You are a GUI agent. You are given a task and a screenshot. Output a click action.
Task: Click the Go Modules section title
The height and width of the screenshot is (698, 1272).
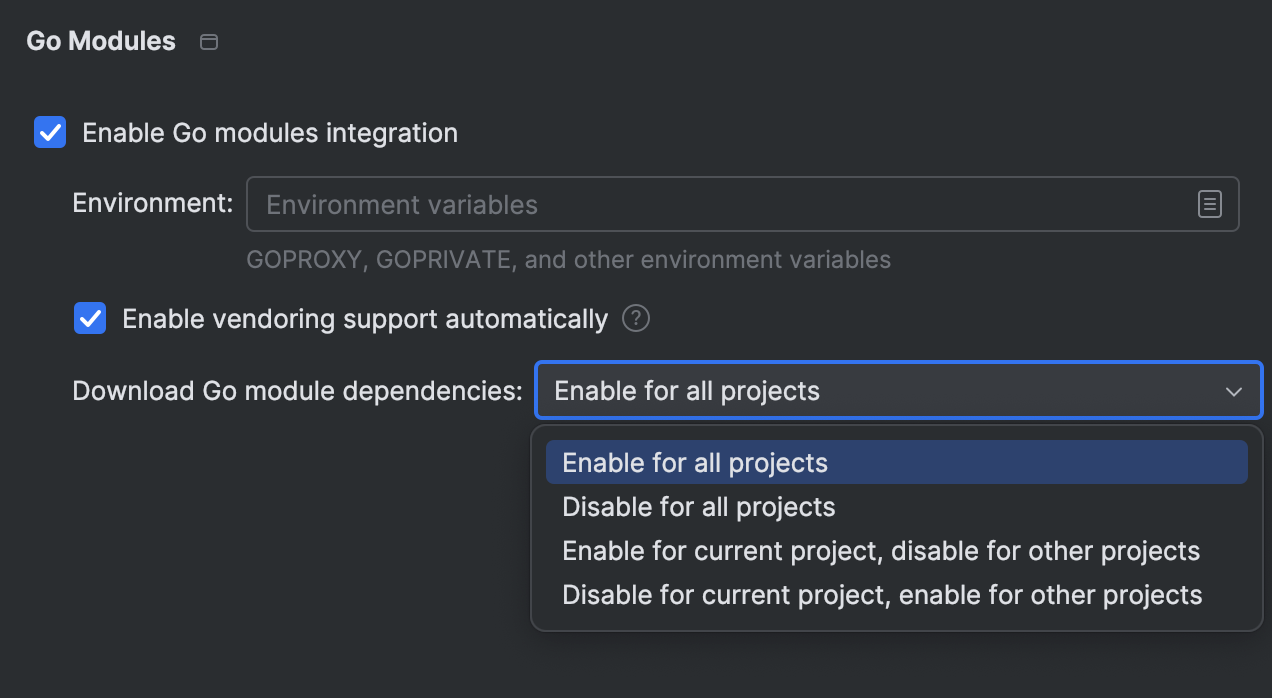click(x=100, y=41)
